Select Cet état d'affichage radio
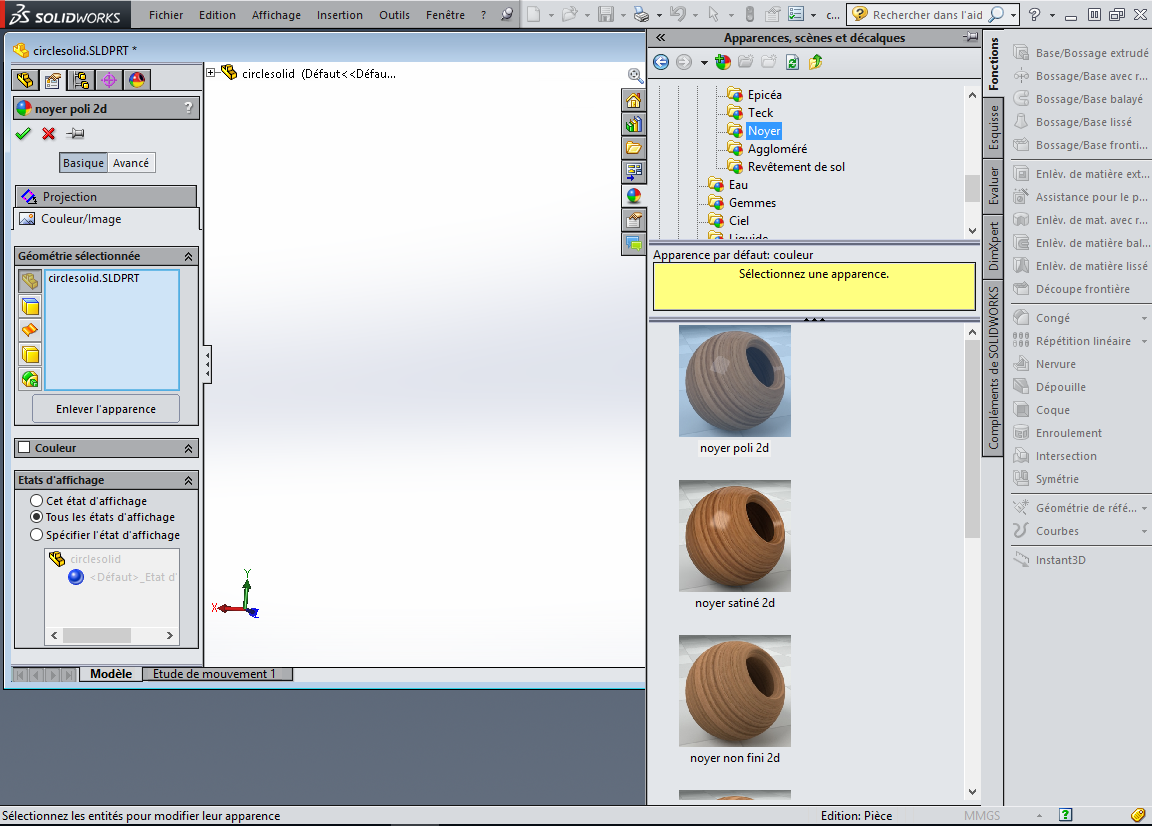The image size is (1152, 826). point(36,500)
